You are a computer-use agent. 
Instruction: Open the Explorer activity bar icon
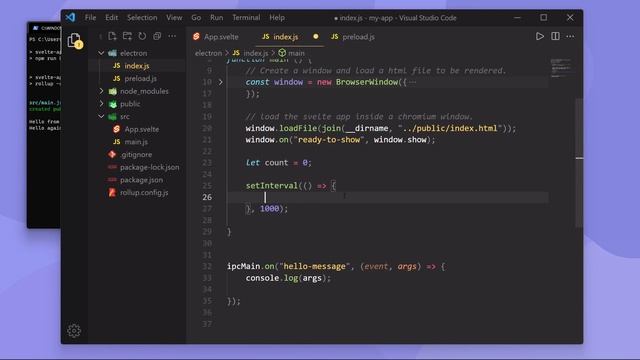click(x=75, y=41)
